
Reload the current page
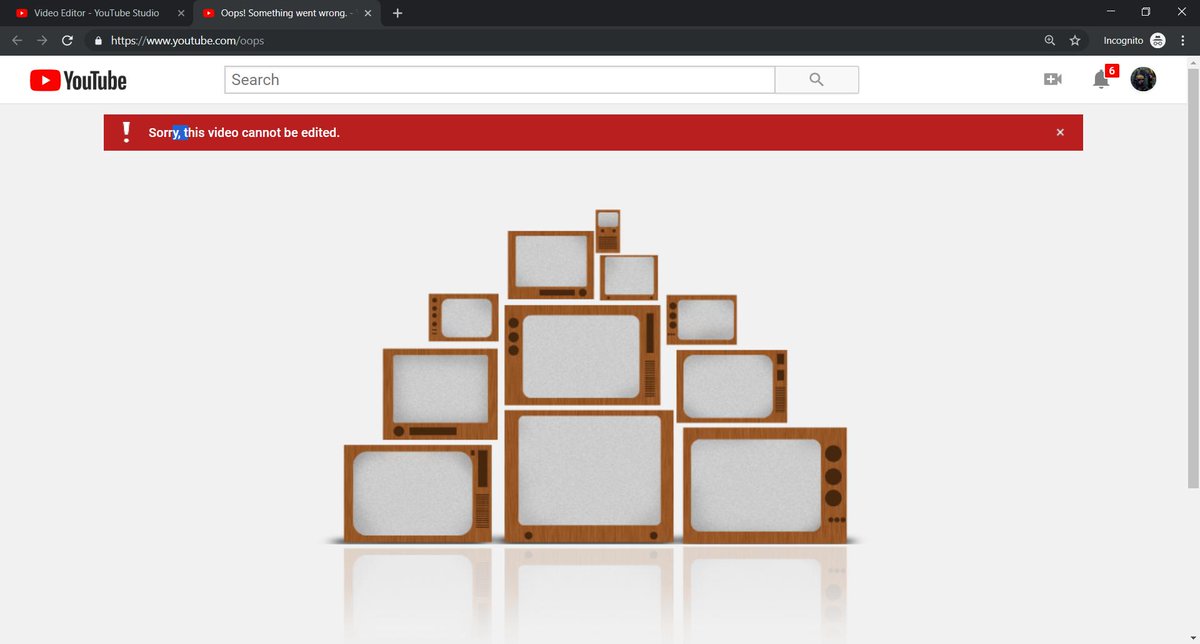click(x=68, y=40)
